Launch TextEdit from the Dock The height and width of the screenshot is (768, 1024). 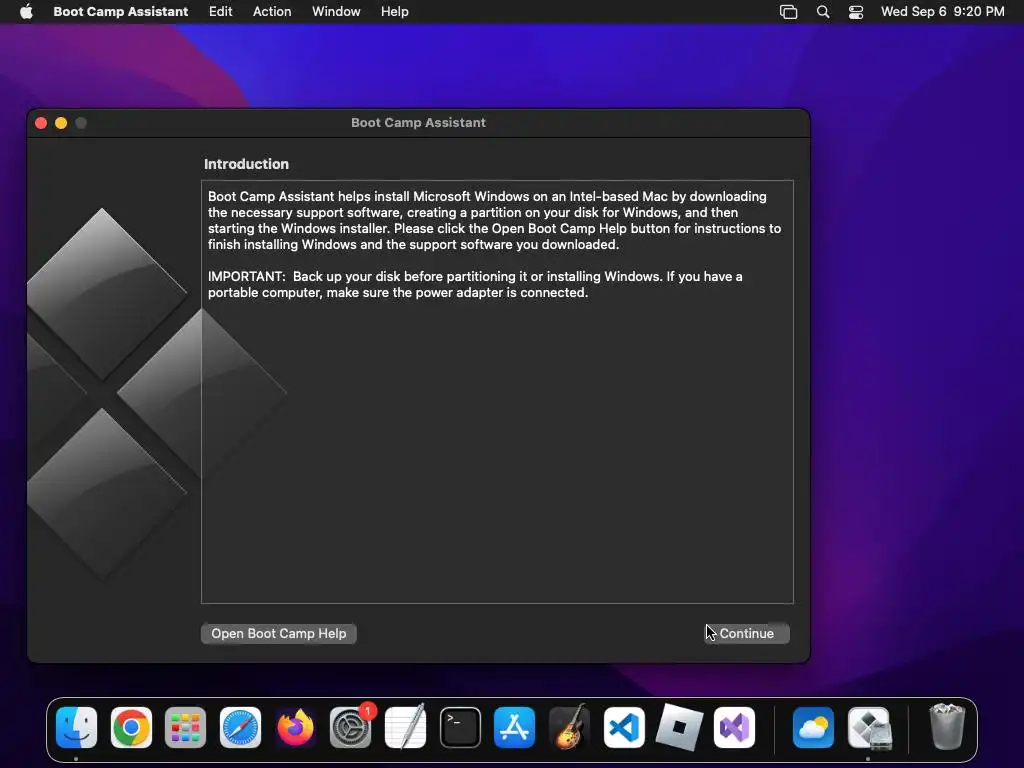pyautogui.click(x=406, y=728)
